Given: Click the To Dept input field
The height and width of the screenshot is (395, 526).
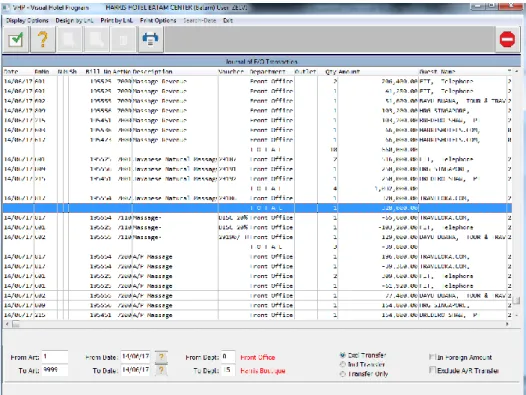Looking at the screenshot, I should pos(228,370).
